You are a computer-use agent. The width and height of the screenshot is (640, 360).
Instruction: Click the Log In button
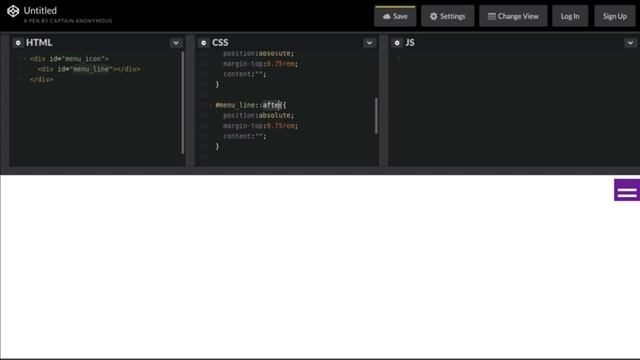570,16
